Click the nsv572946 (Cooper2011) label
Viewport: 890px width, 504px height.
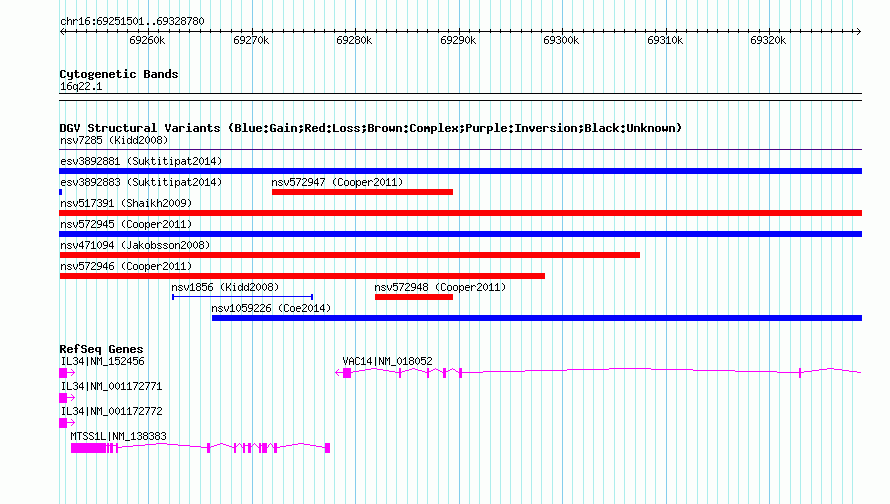[126, 266]
